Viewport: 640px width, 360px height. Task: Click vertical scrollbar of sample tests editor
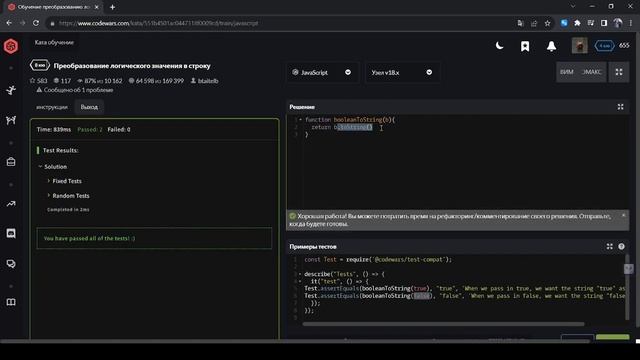coord(628,287)
